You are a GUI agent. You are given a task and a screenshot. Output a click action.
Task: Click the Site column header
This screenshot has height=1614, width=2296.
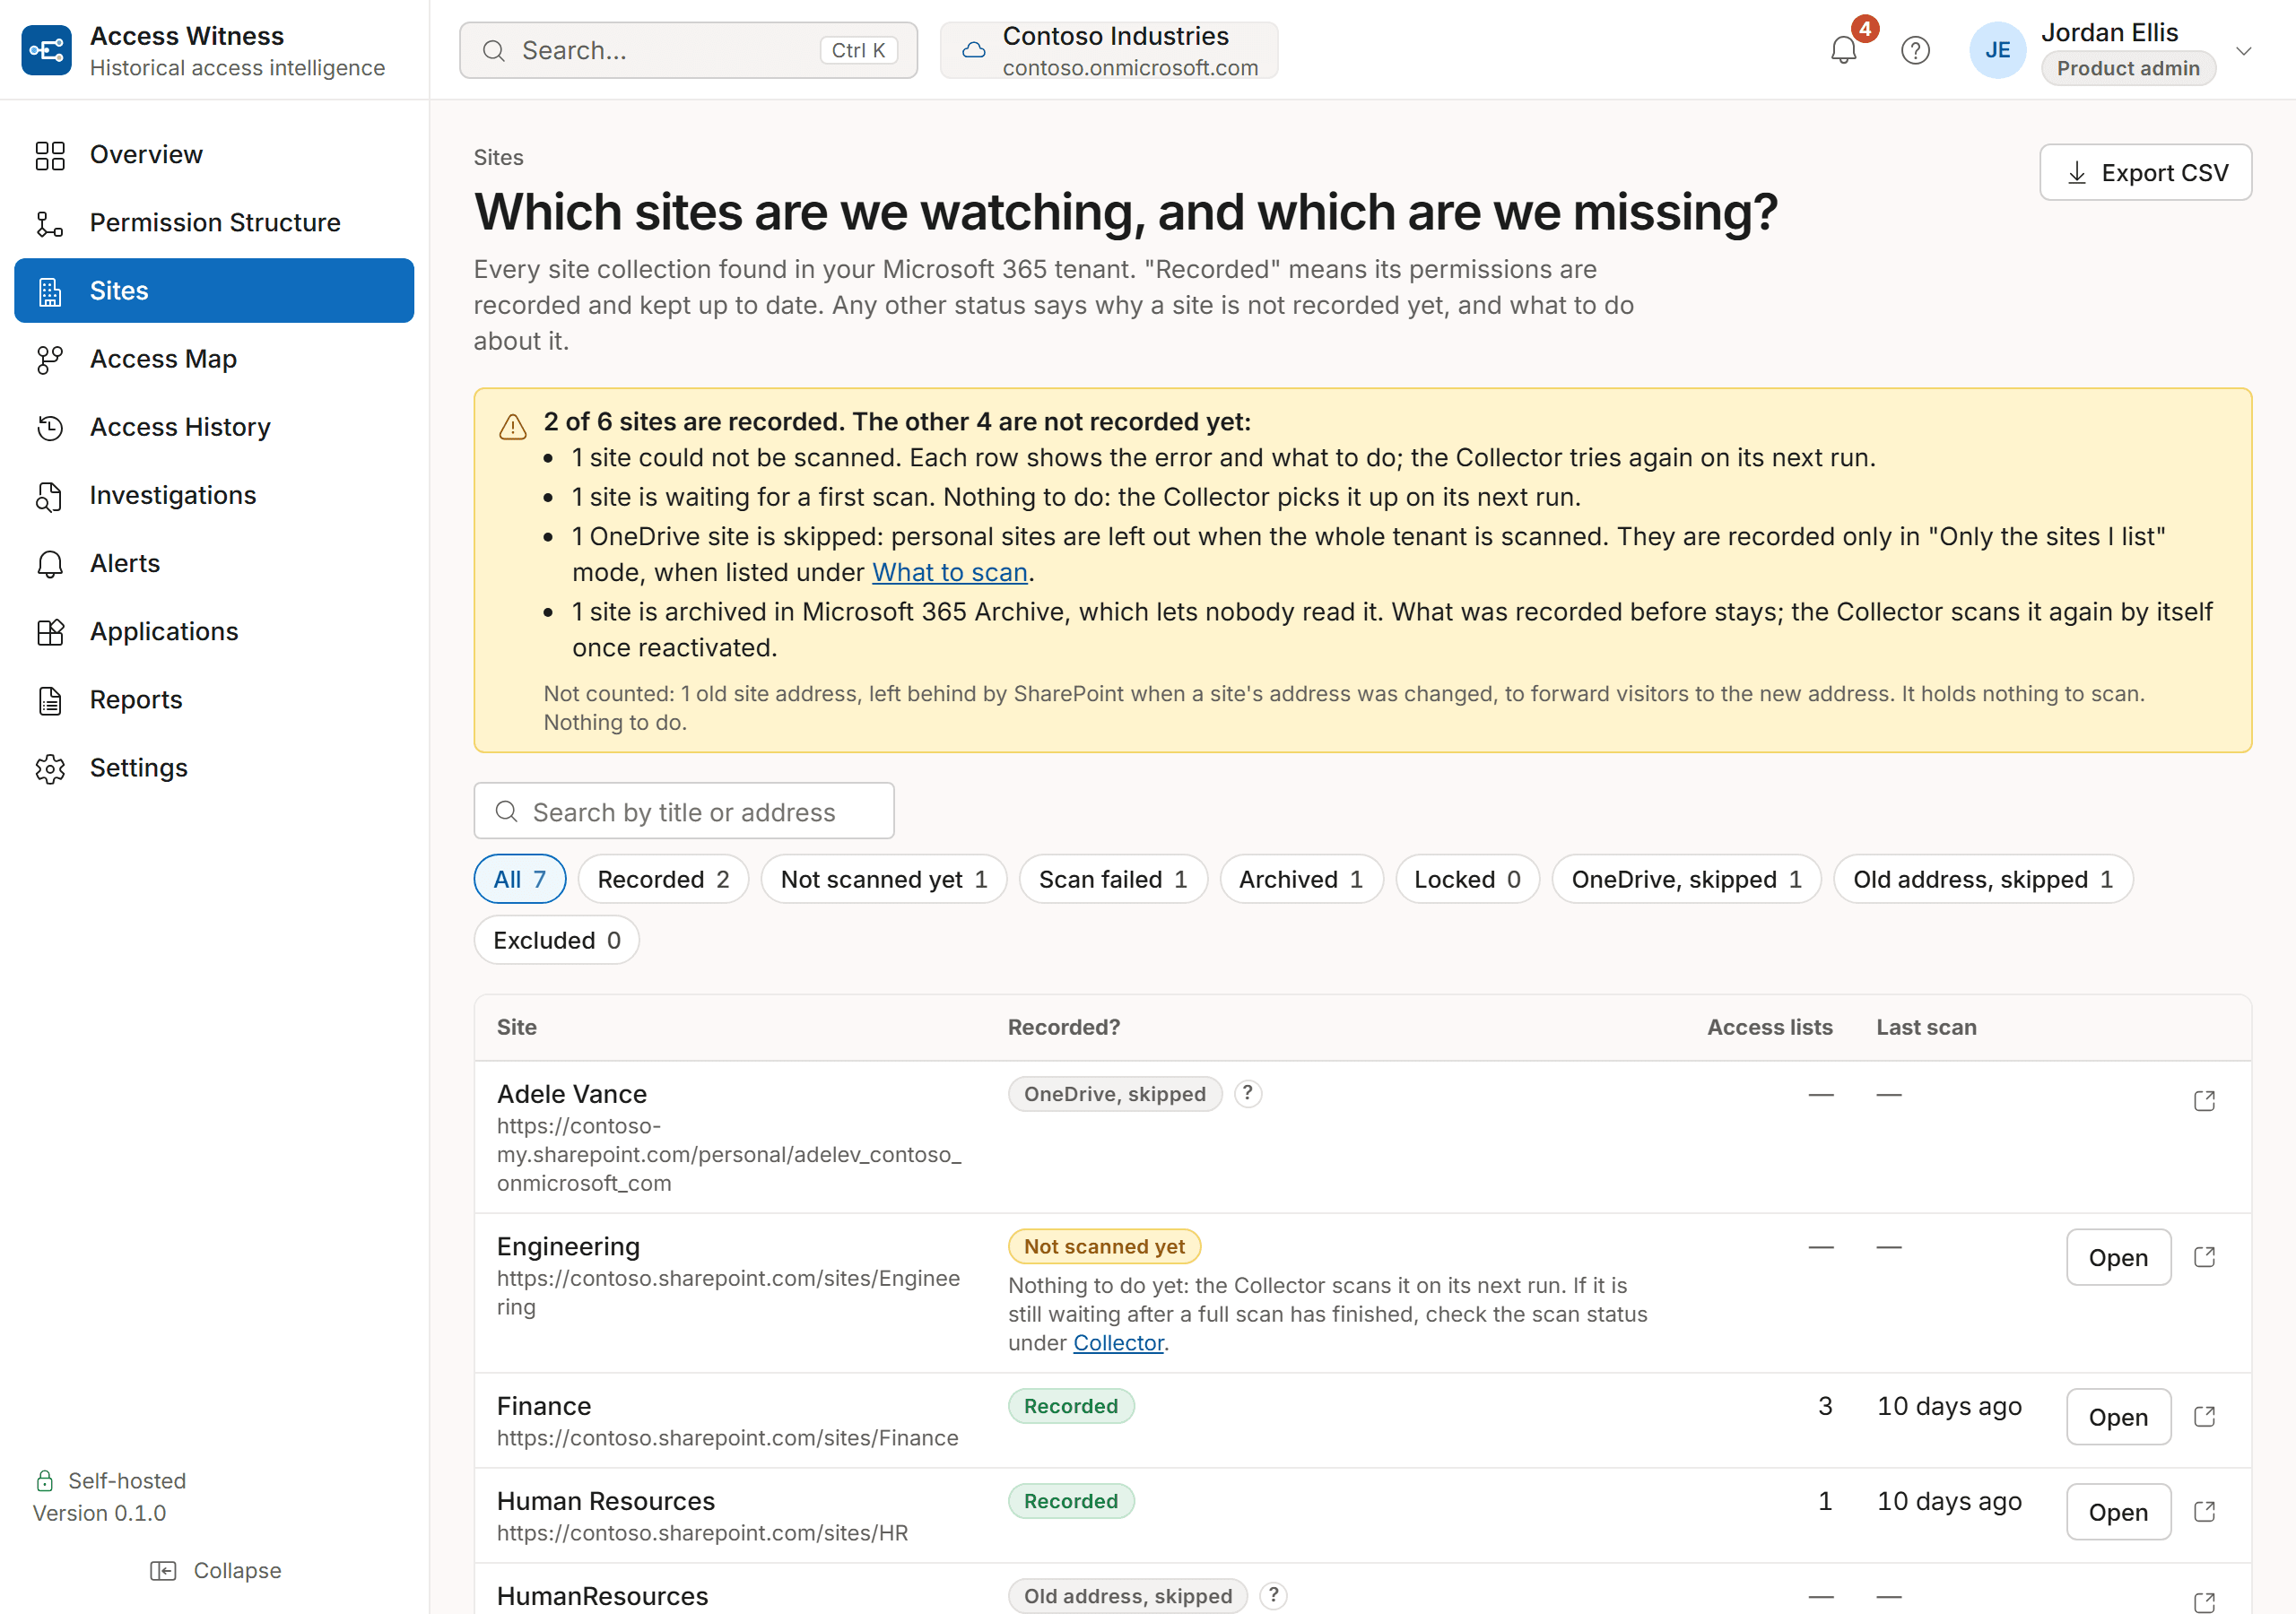tap(516, 1027)
